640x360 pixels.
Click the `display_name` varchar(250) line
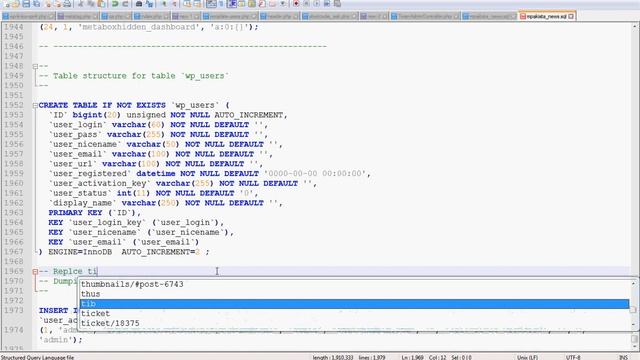coord(166,203)
